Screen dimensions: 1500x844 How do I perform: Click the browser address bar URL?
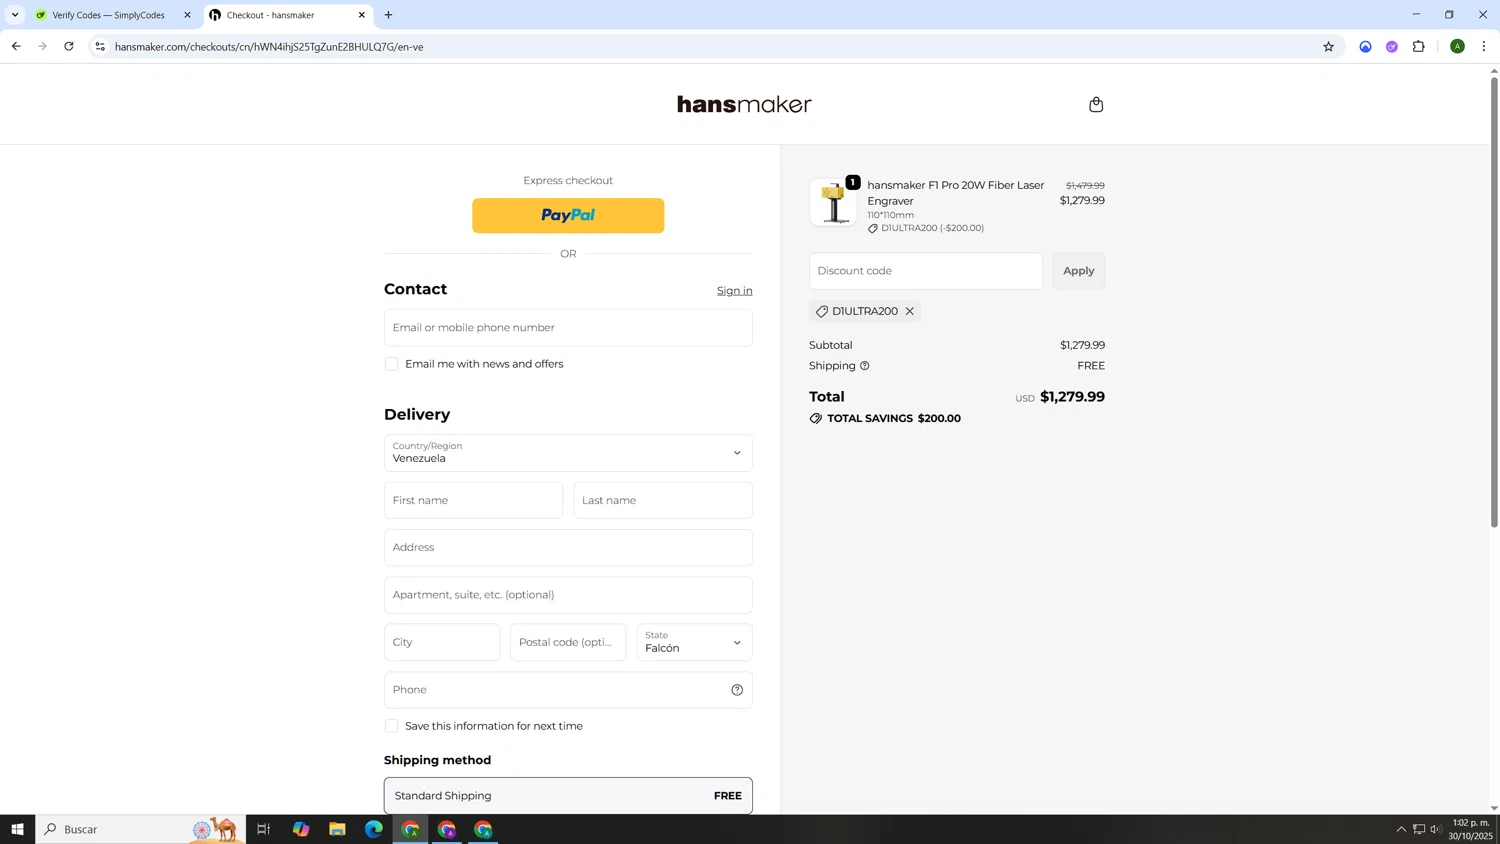pyautogui.click(x=269, y=47)
